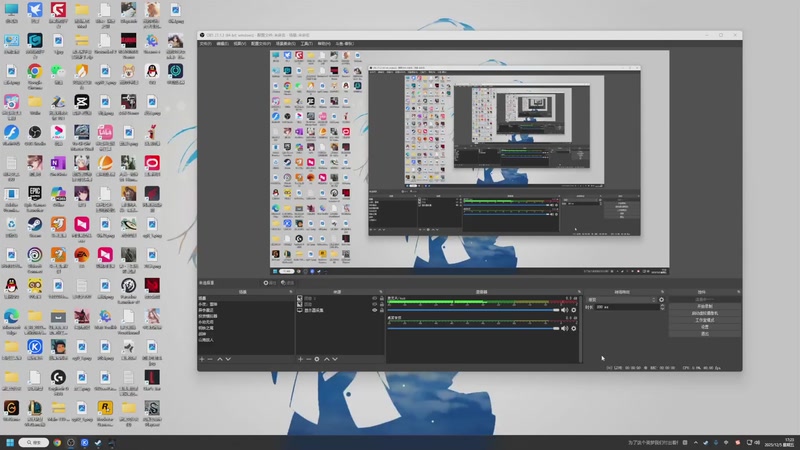Image resolution: width=800 pixels, height=450 pixels.
Task: Select the Google Chrome desktop shortcut
Action: (35, 75)
